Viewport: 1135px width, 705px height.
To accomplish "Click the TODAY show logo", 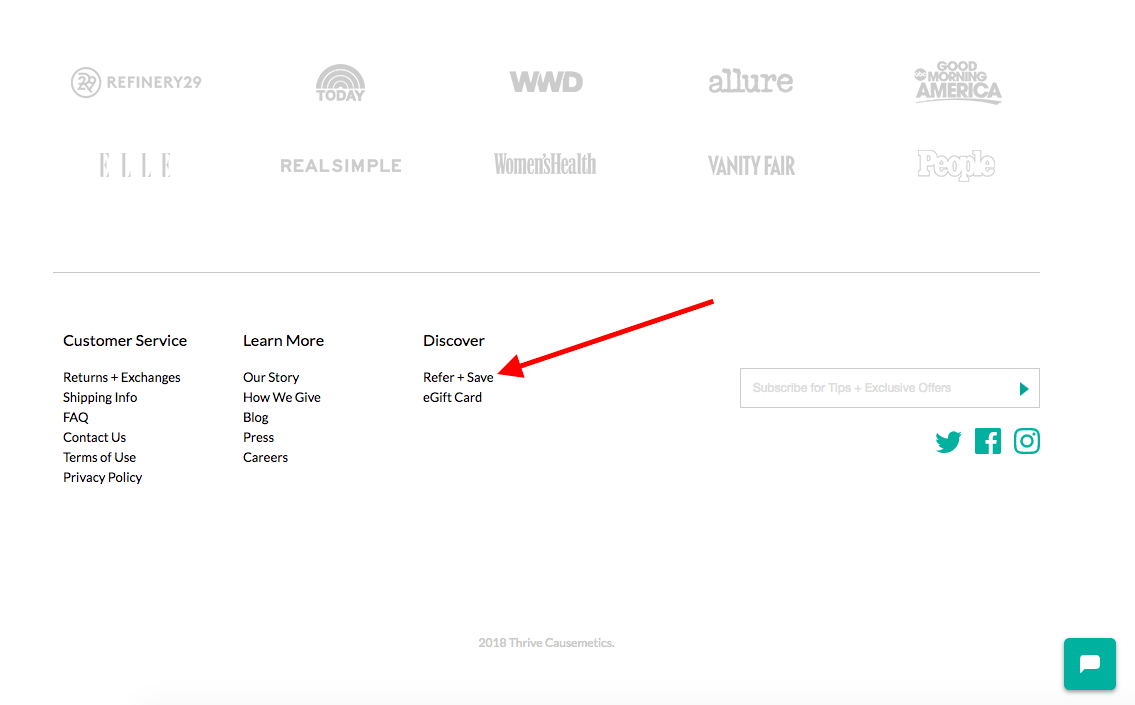I will [x=340, y=83].
